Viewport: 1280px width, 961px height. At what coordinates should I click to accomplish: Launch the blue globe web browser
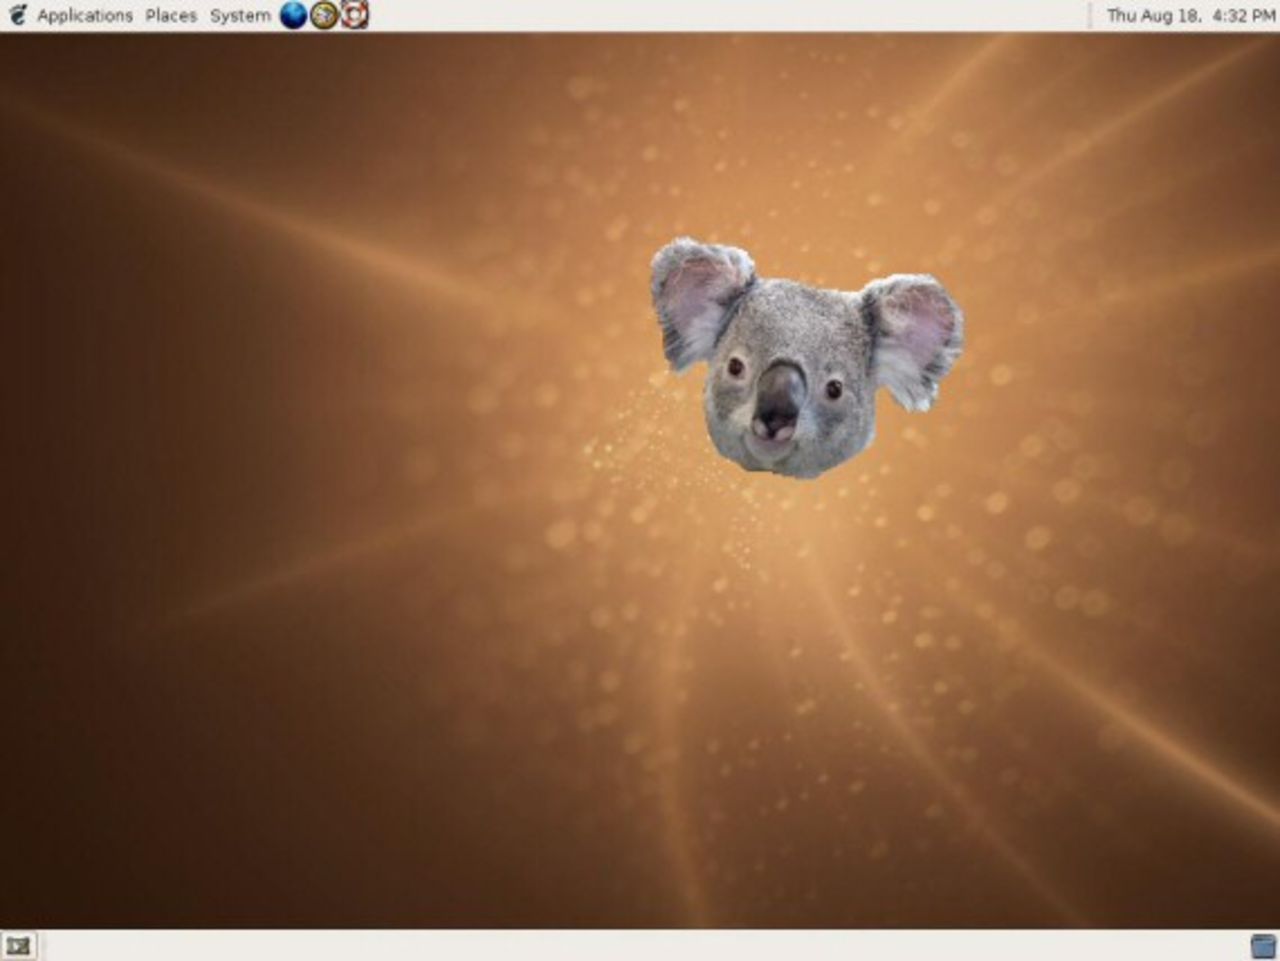[293, 15]
